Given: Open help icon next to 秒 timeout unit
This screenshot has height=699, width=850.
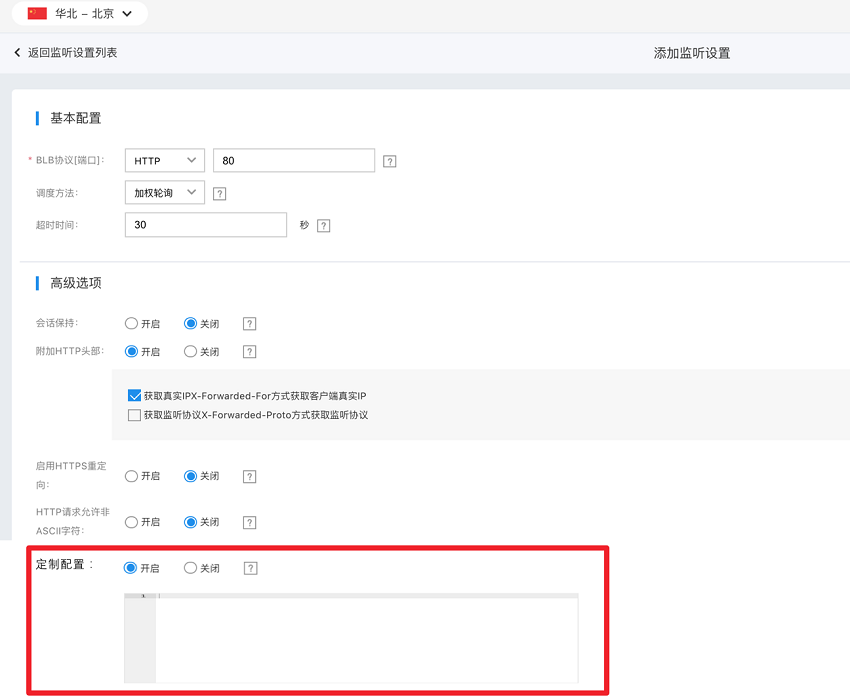Looking at the screenshot, I should (x=324, y=226).
